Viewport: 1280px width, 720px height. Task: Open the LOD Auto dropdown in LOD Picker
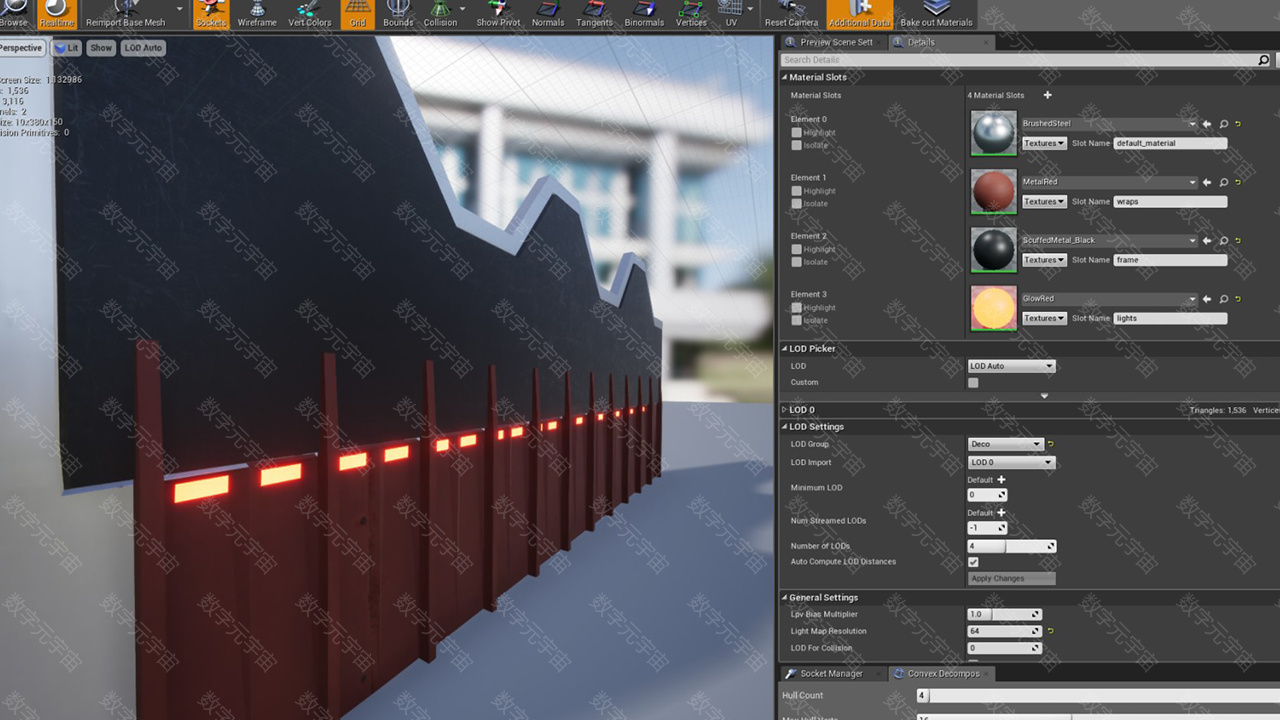tap(1011, 366)
